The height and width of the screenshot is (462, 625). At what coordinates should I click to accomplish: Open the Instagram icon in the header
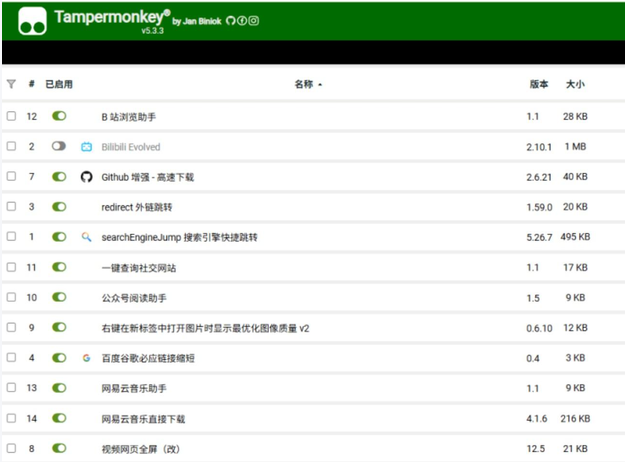[x=254, y=21]
